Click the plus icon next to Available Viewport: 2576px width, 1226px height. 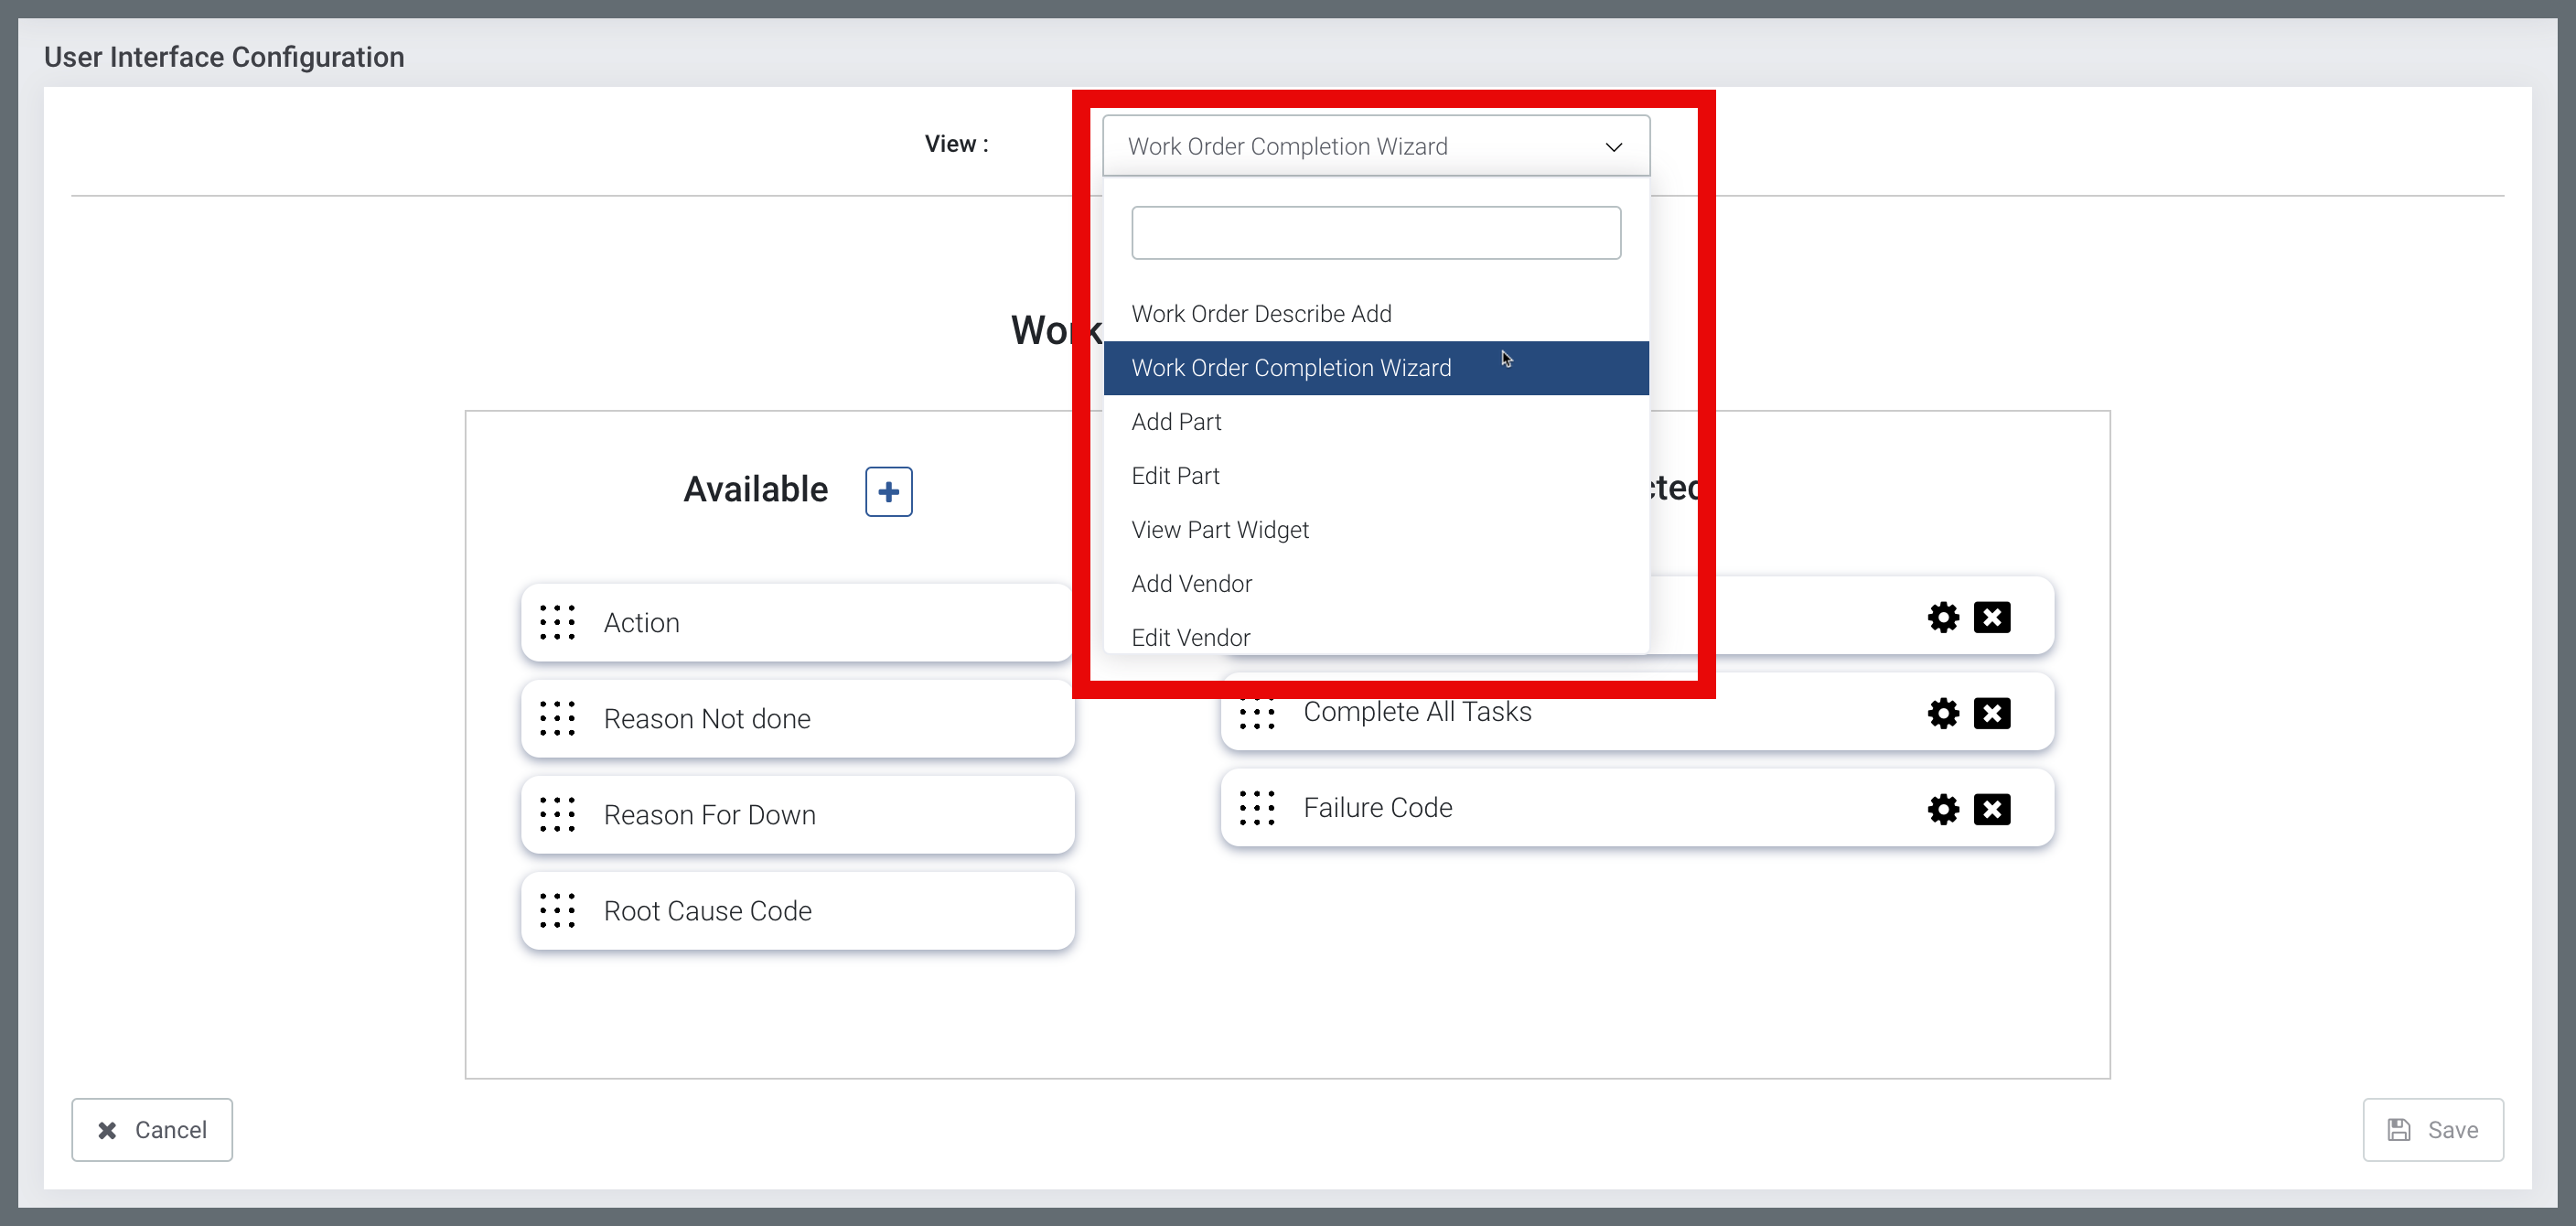(x=888, y=491)
